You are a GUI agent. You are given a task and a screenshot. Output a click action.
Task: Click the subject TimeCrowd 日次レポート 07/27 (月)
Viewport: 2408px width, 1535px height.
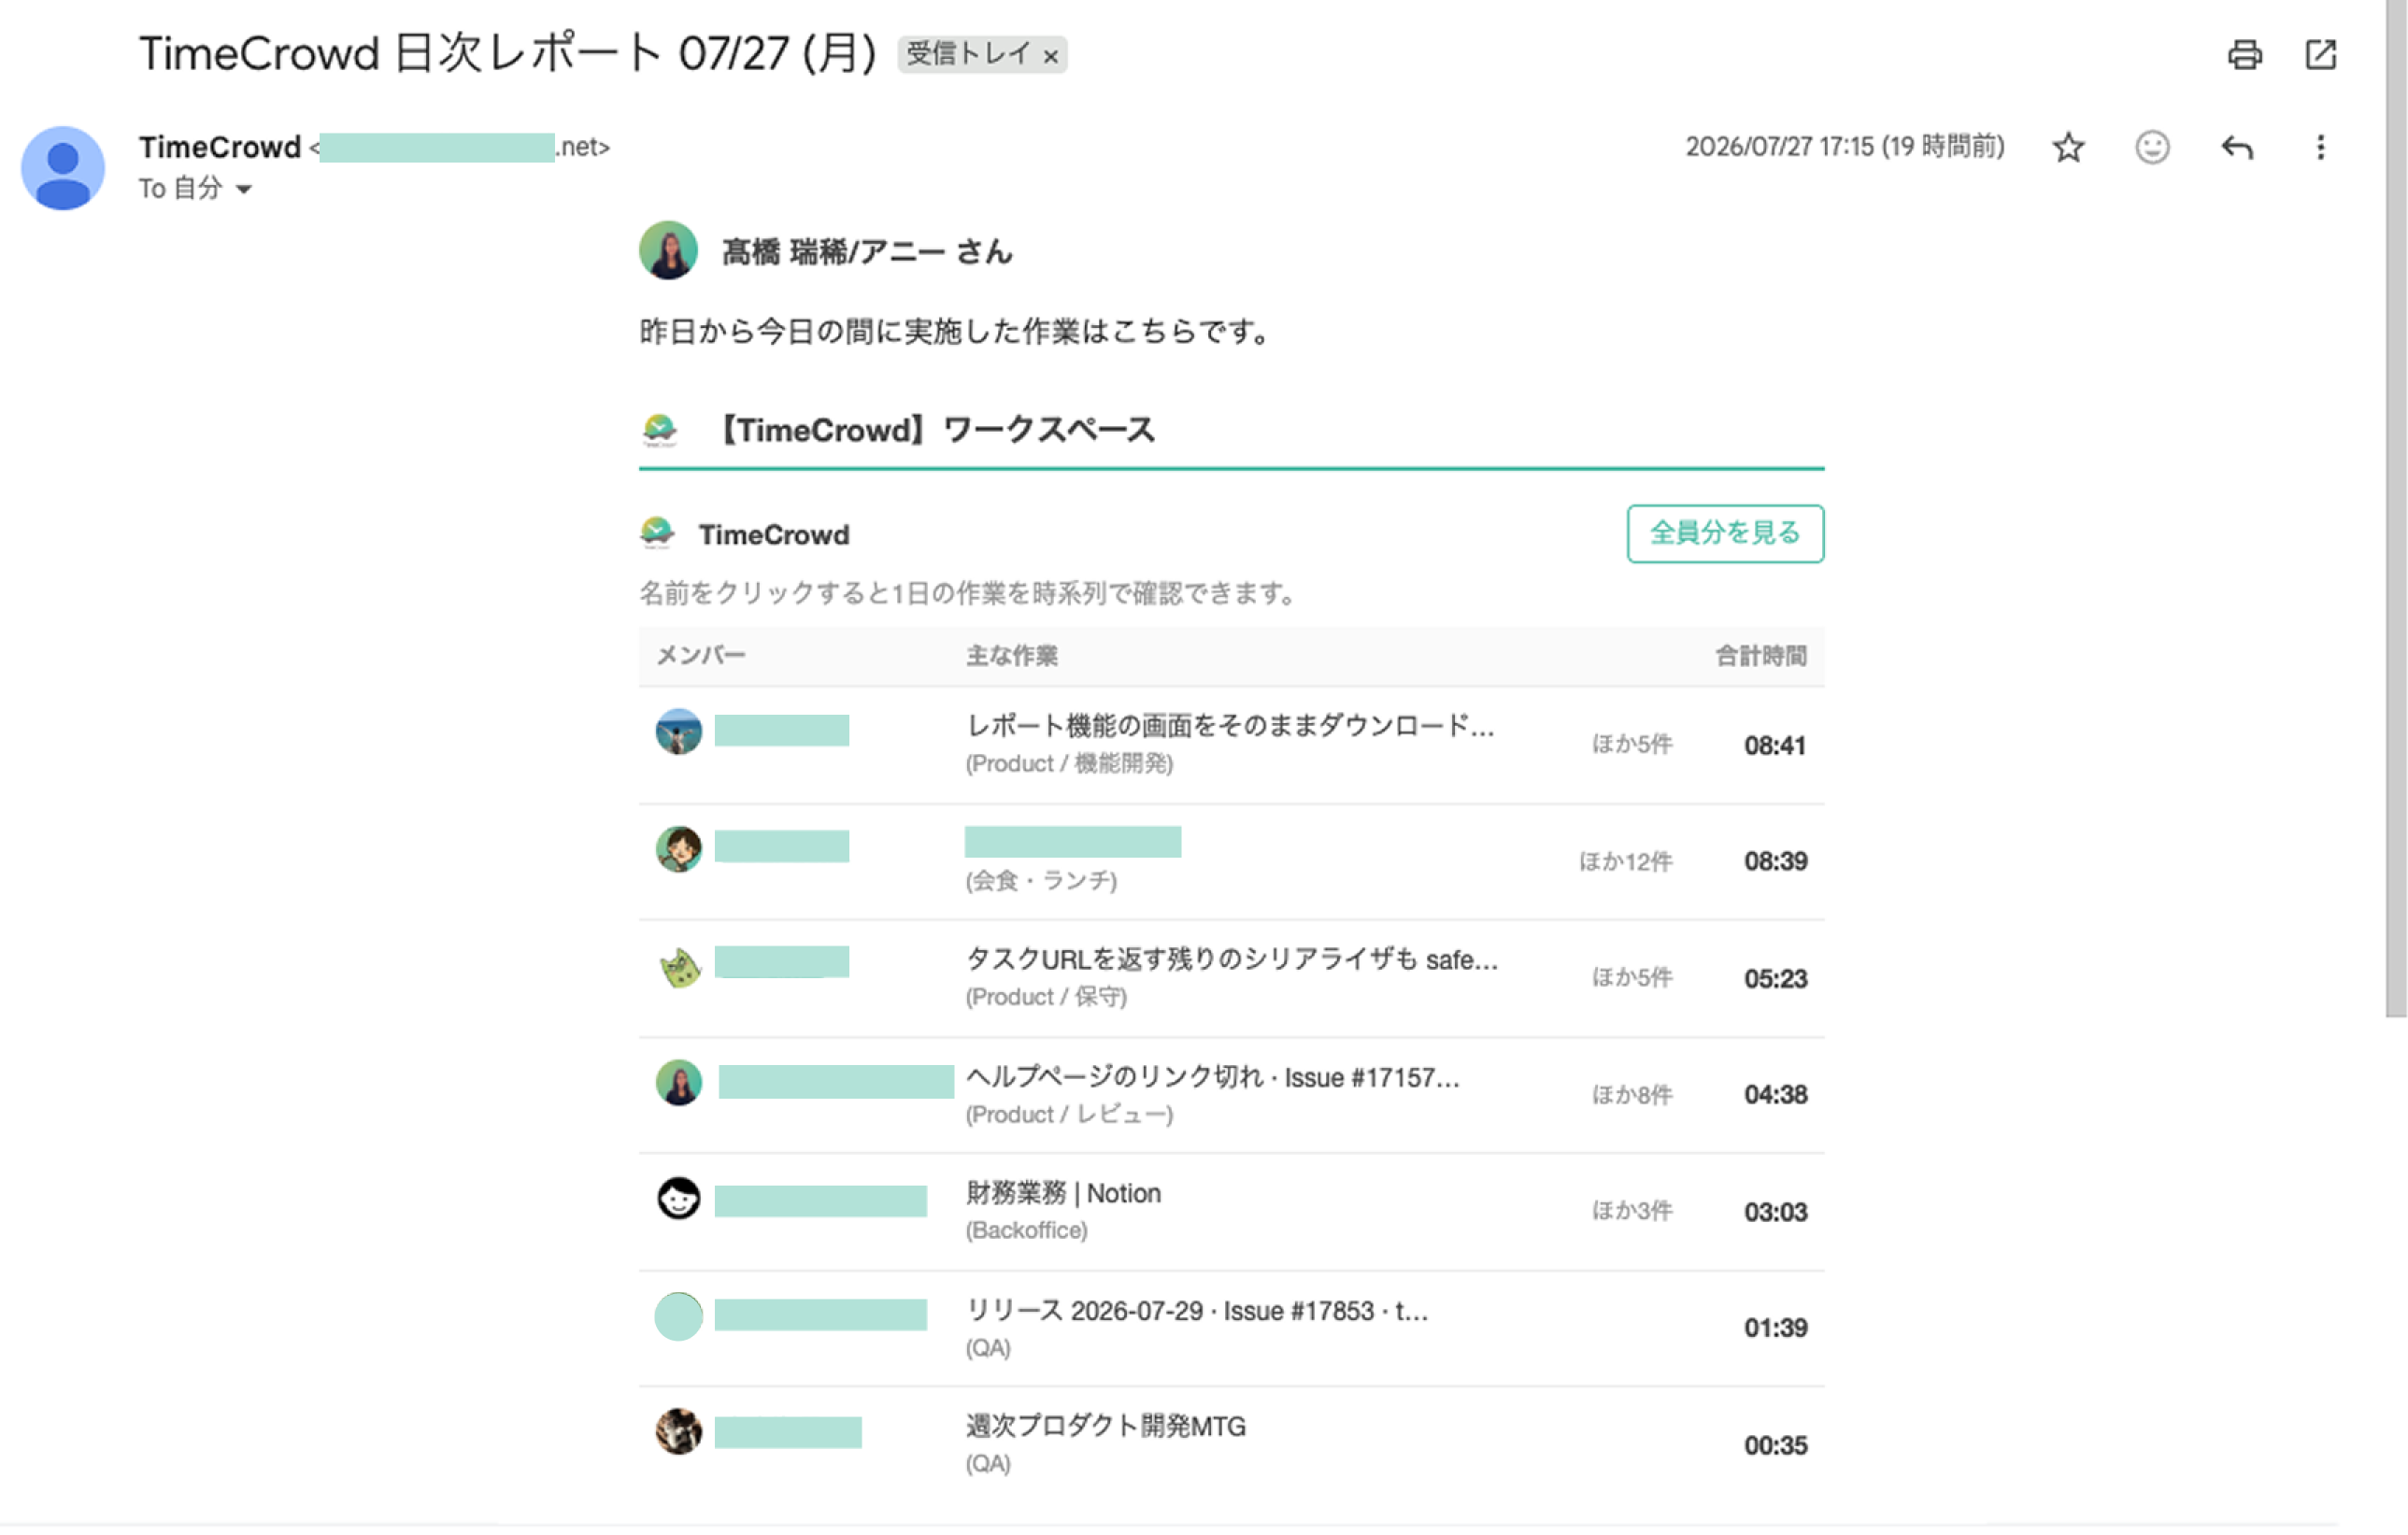click(508, 53)
